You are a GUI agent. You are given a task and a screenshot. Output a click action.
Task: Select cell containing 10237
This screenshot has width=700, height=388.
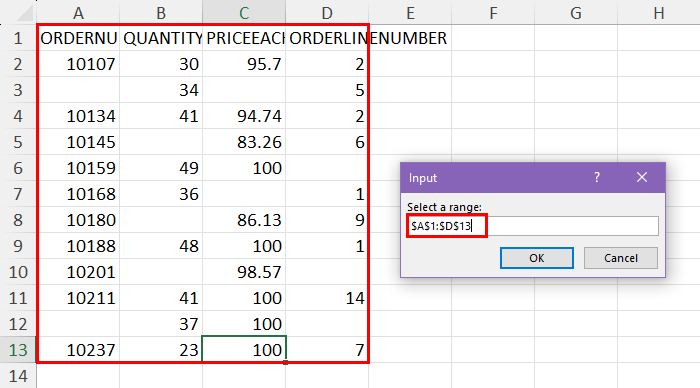coord(78,350)
